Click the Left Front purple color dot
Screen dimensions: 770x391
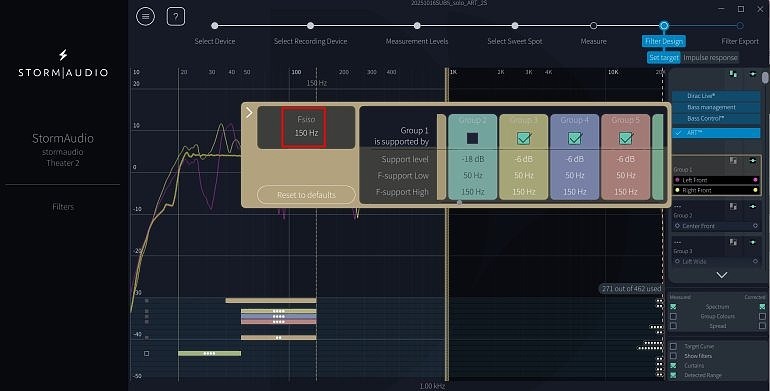click(x=755, y=180)
